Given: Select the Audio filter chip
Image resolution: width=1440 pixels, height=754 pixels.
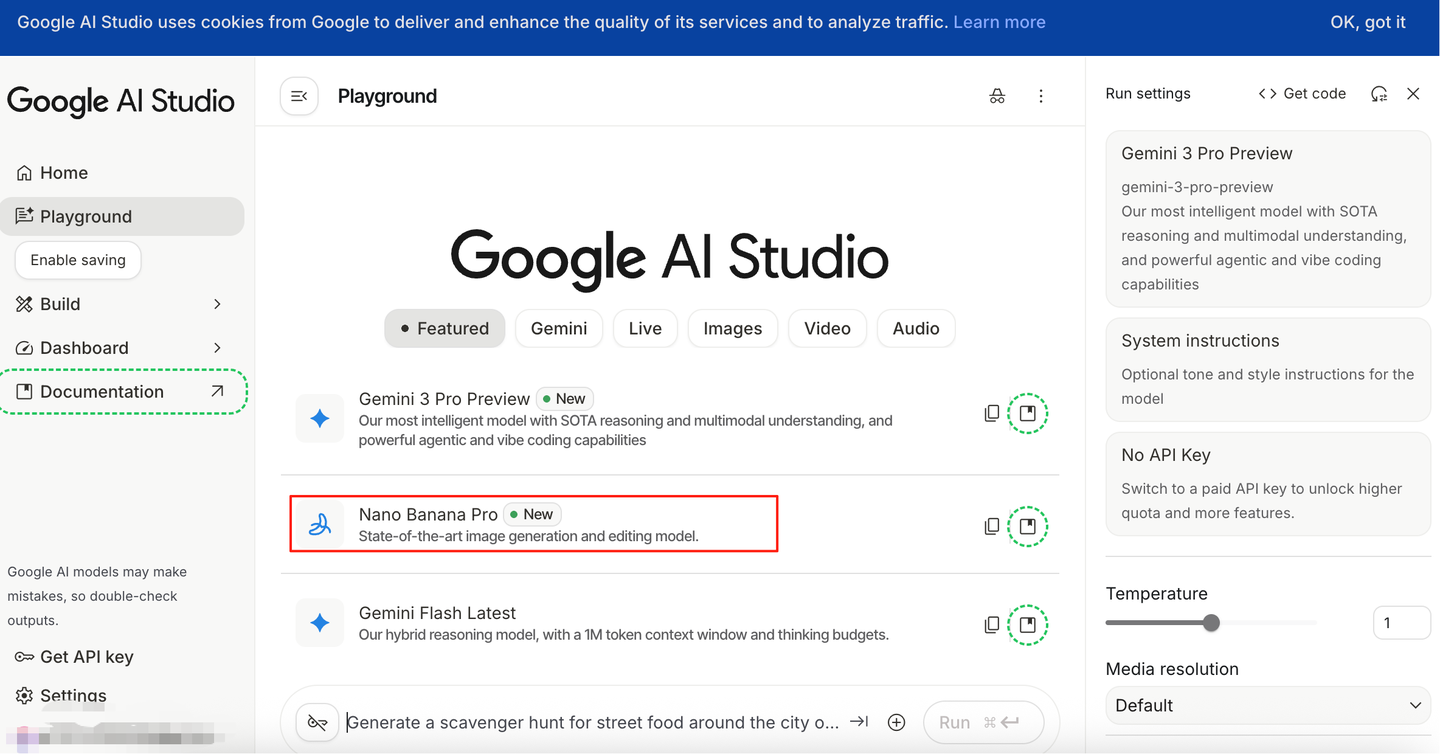Looking at the screenshot, I should [x=915, y=328].
